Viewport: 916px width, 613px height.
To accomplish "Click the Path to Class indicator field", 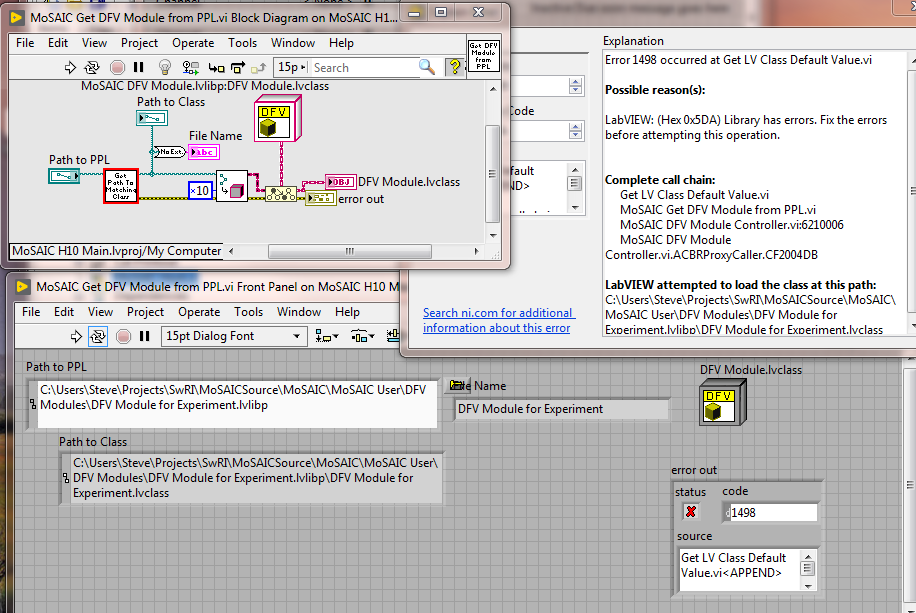I will point(256,477).
